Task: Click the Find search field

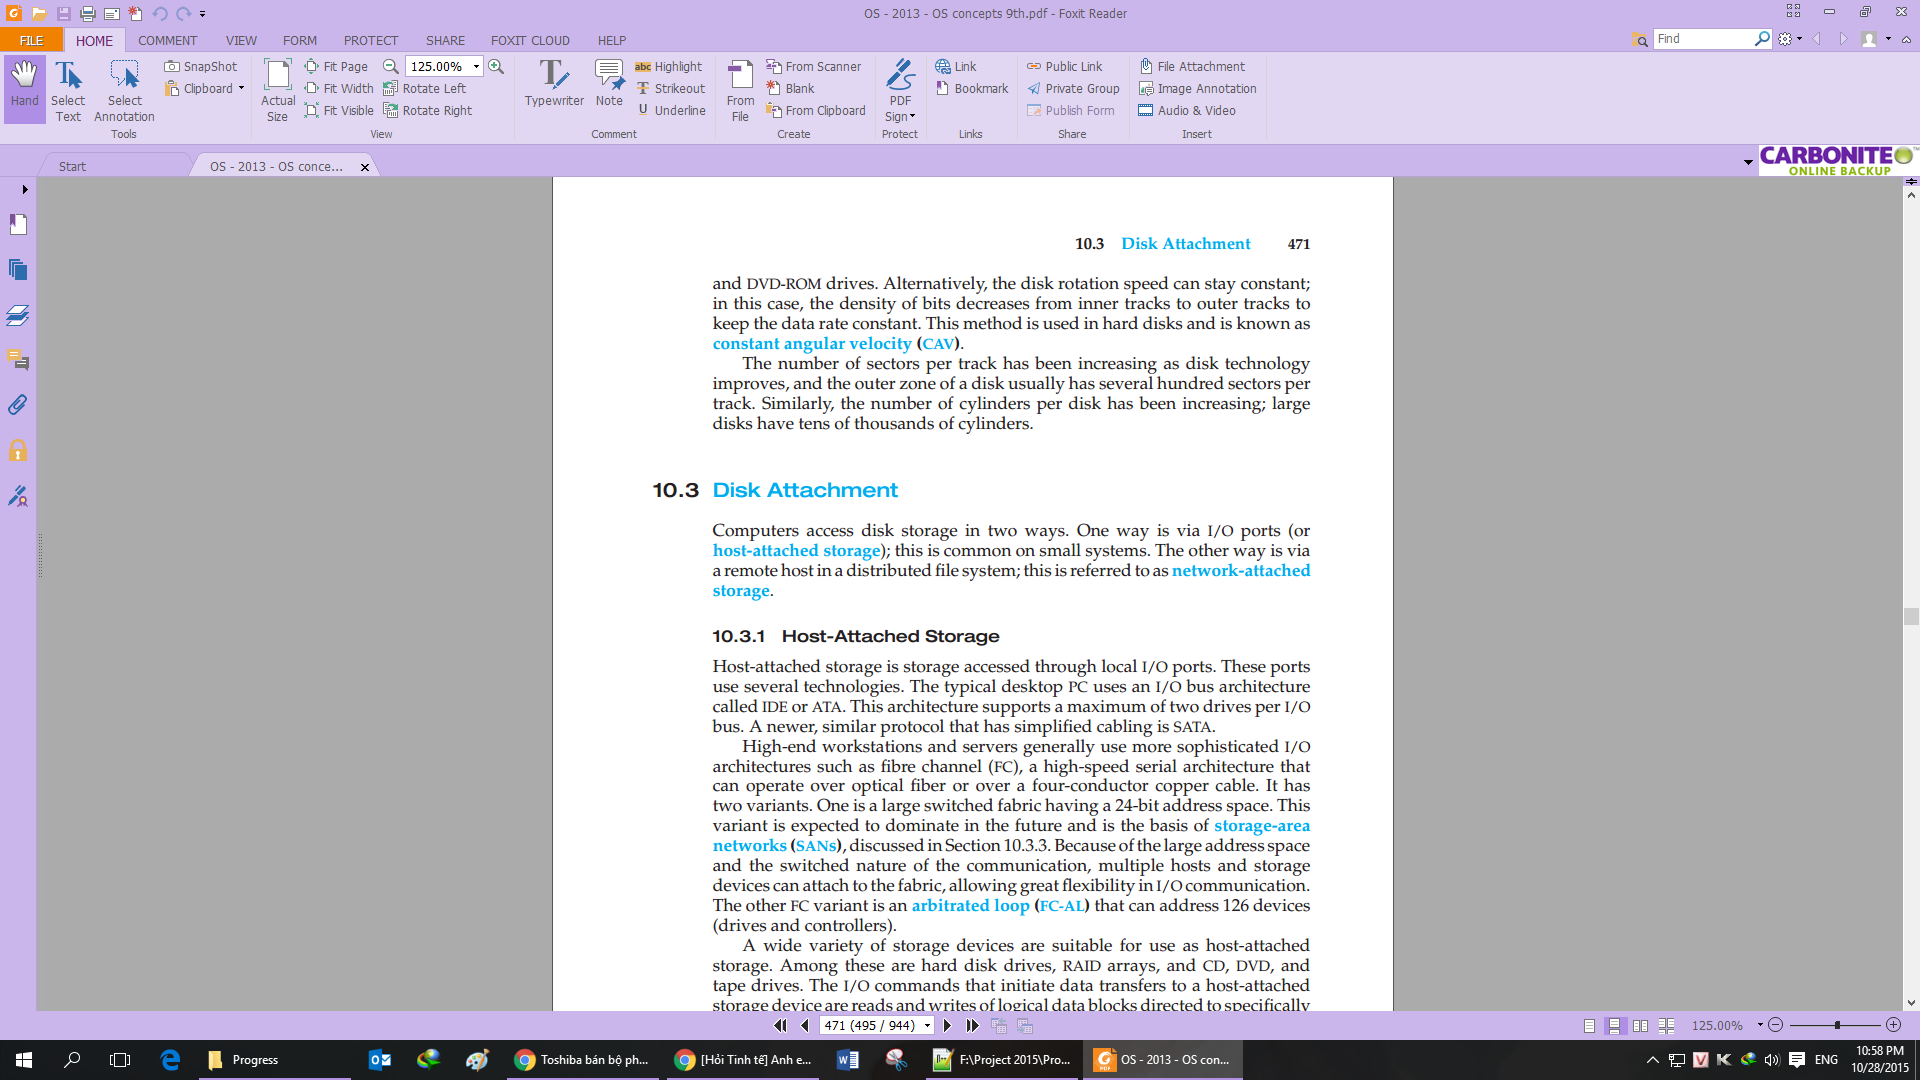Action: (1703, 39)
